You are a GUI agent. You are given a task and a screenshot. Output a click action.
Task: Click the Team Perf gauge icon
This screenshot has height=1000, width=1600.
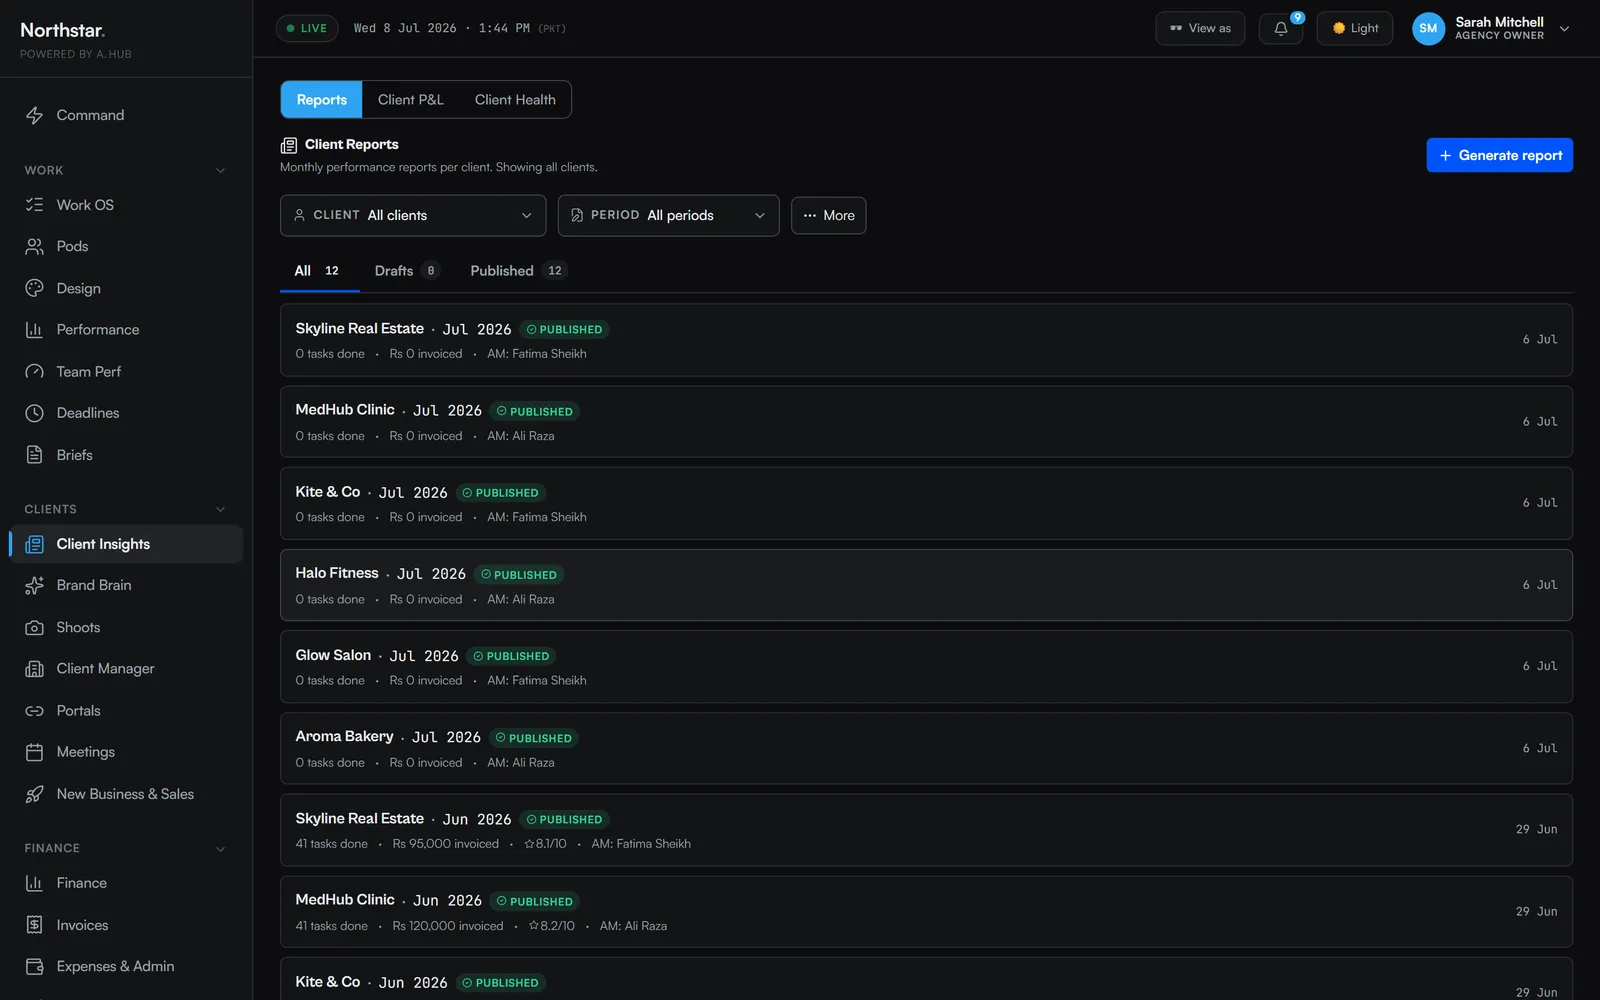34,372
